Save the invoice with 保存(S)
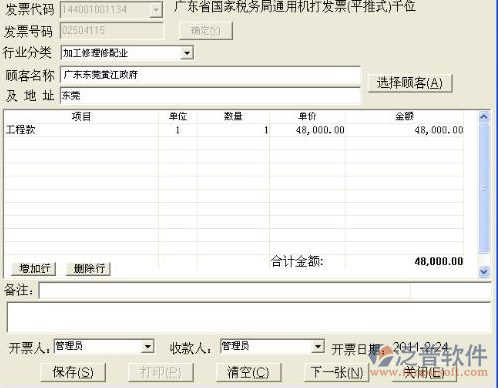Screen dimensions: 498x388 pyautogui.click(x=73, y=372)
